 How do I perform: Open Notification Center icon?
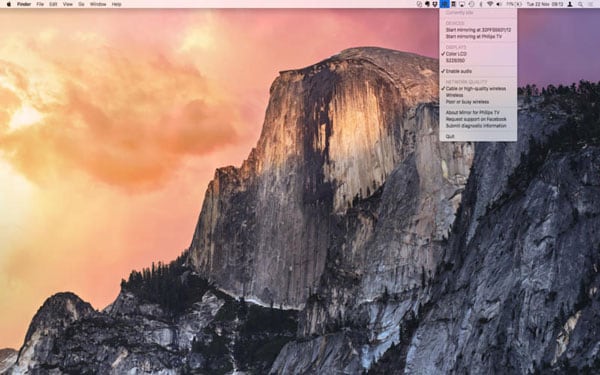[x=591, y=4]
